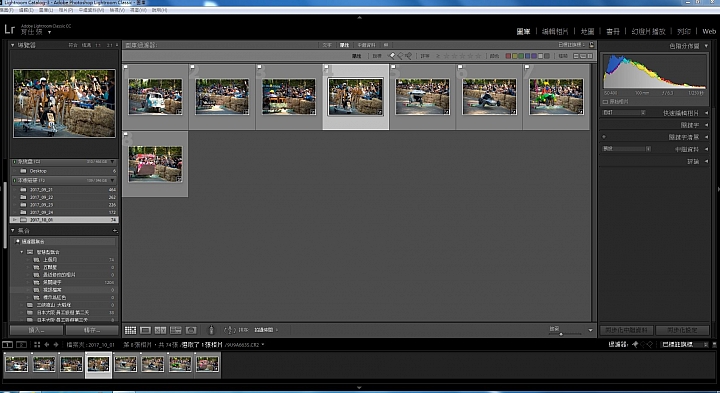Toggle flag on first grid thumbnail
The image size is (720, 393).
(x=126, y=67)
